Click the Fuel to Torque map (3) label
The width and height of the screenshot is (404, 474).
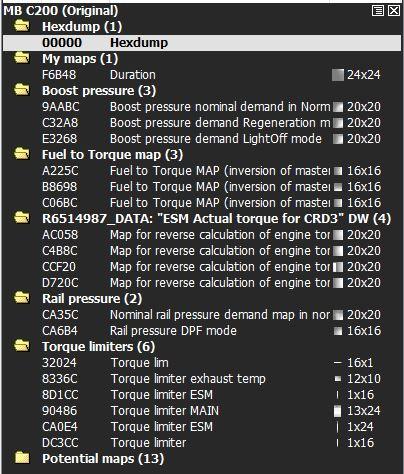click(113, 154)
